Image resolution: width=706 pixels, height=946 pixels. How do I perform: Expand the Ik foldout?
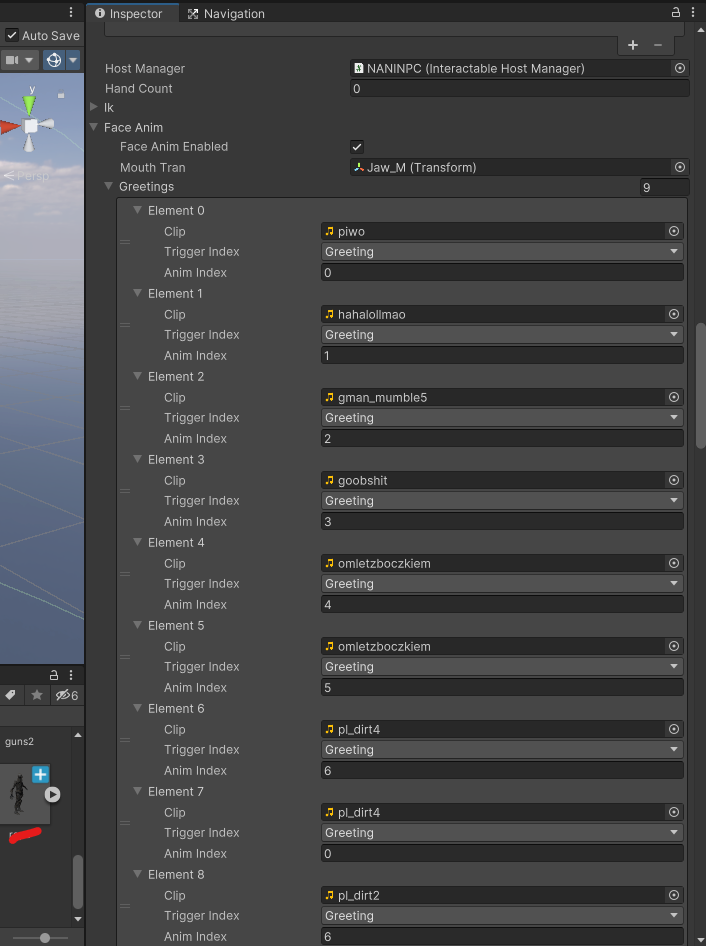click(x=94, y=107)
